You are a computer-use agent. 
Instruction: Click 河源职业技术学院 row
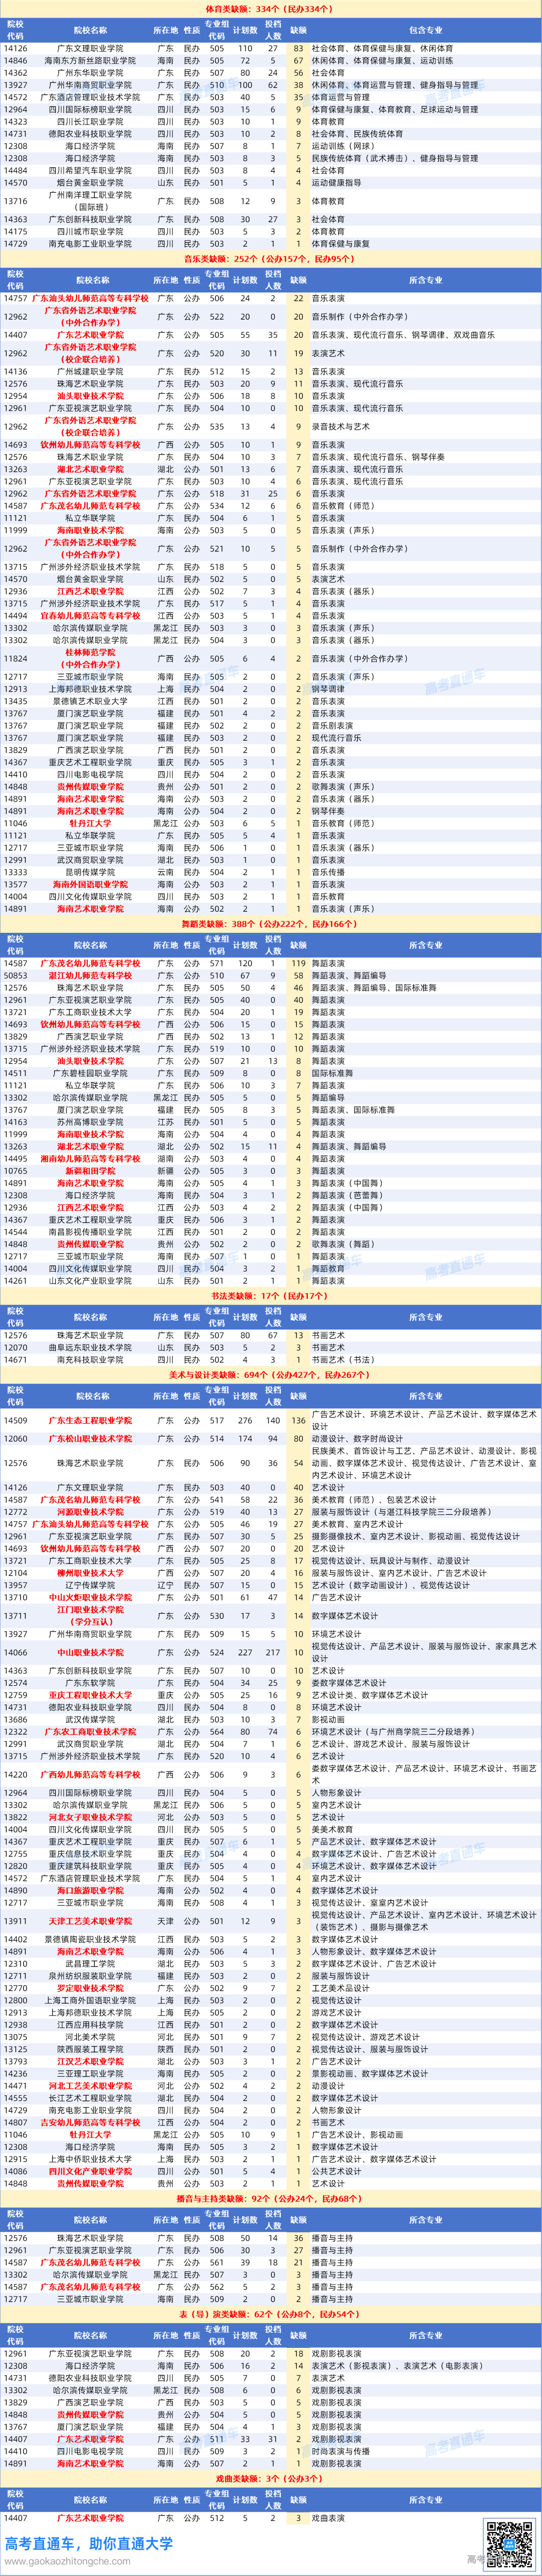coord(270,1512)
